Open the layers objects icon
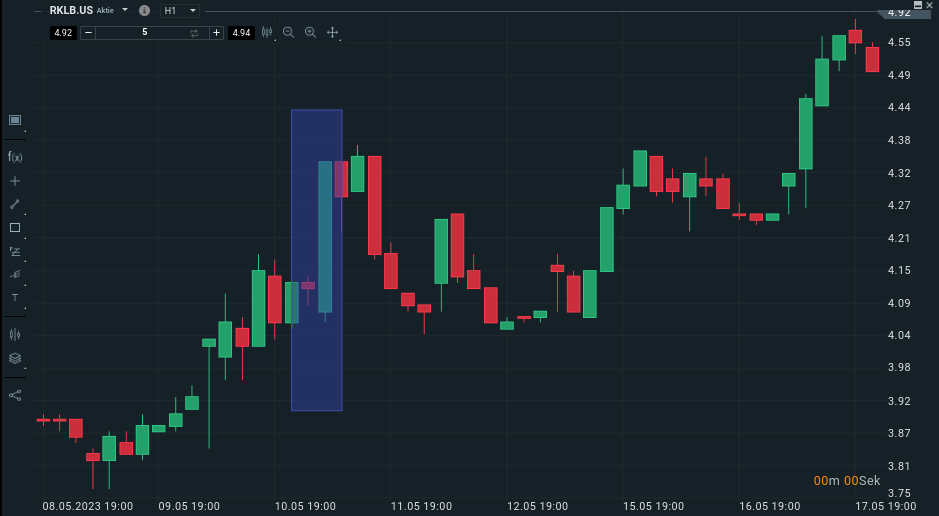The width and height of the screenshot is (939, 516). tap(15, 358)
